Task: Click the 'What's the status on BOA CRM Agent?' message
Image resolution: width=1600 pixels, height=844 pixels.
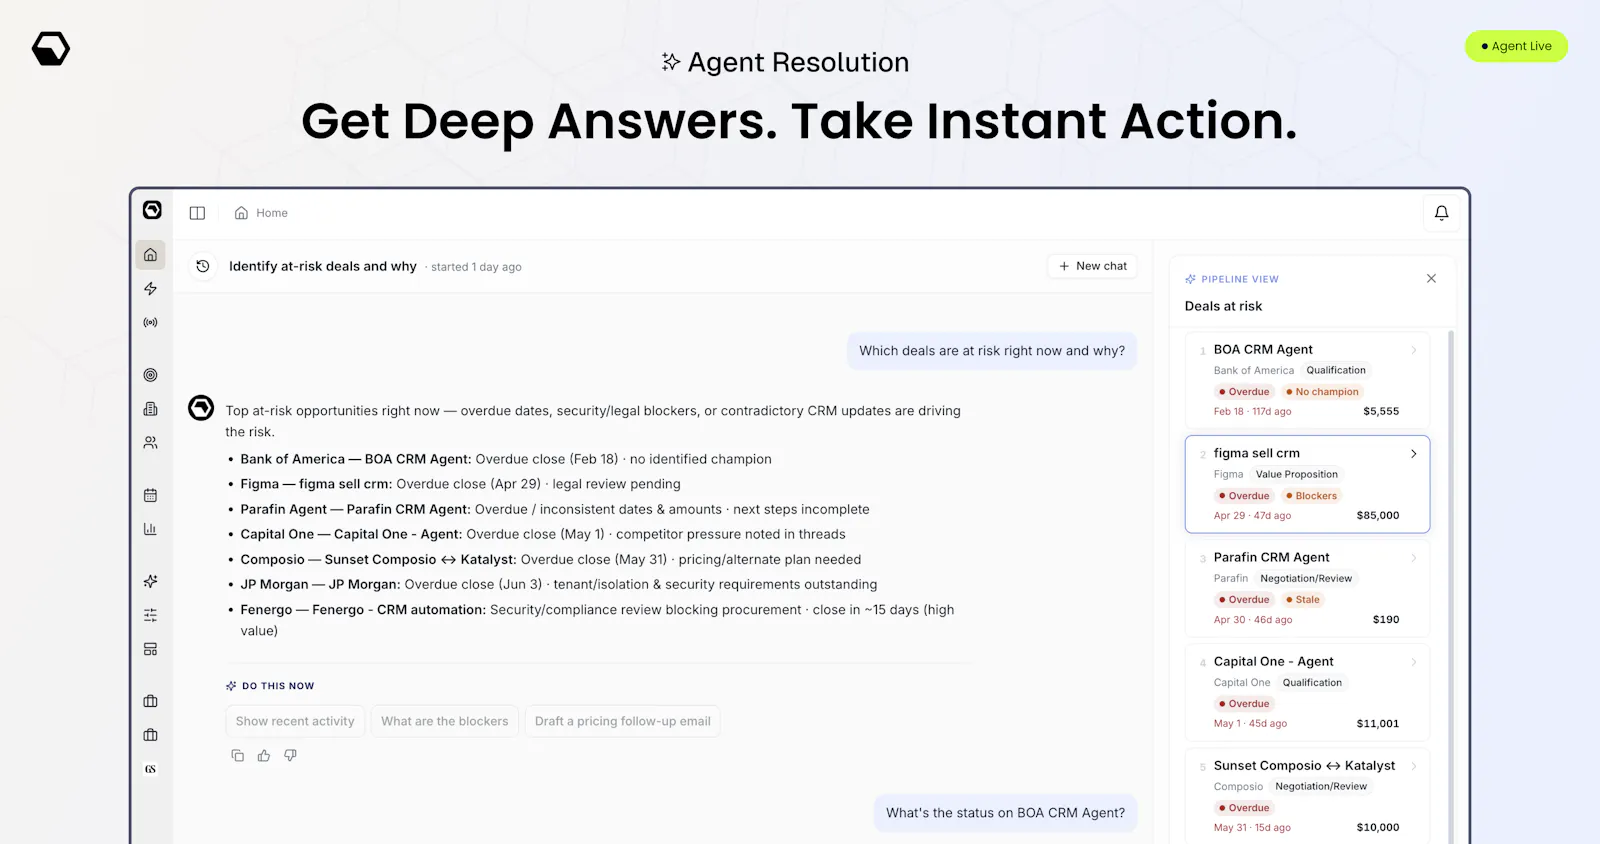Action: 1005,813
